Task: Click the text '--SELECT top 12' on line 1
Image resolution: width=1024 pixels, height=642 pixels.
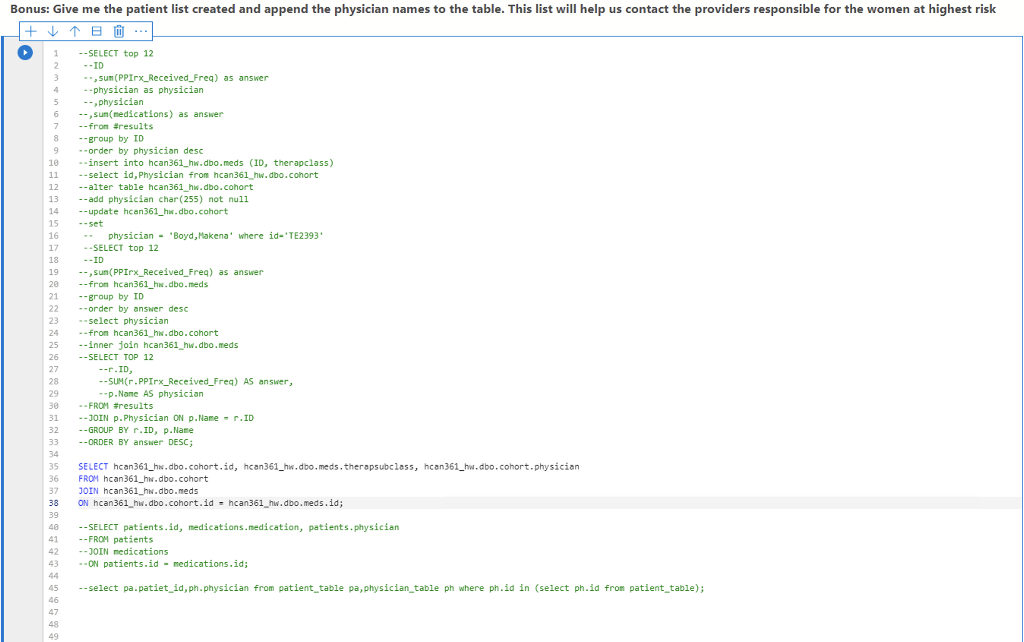Action: tap(116, 54)
